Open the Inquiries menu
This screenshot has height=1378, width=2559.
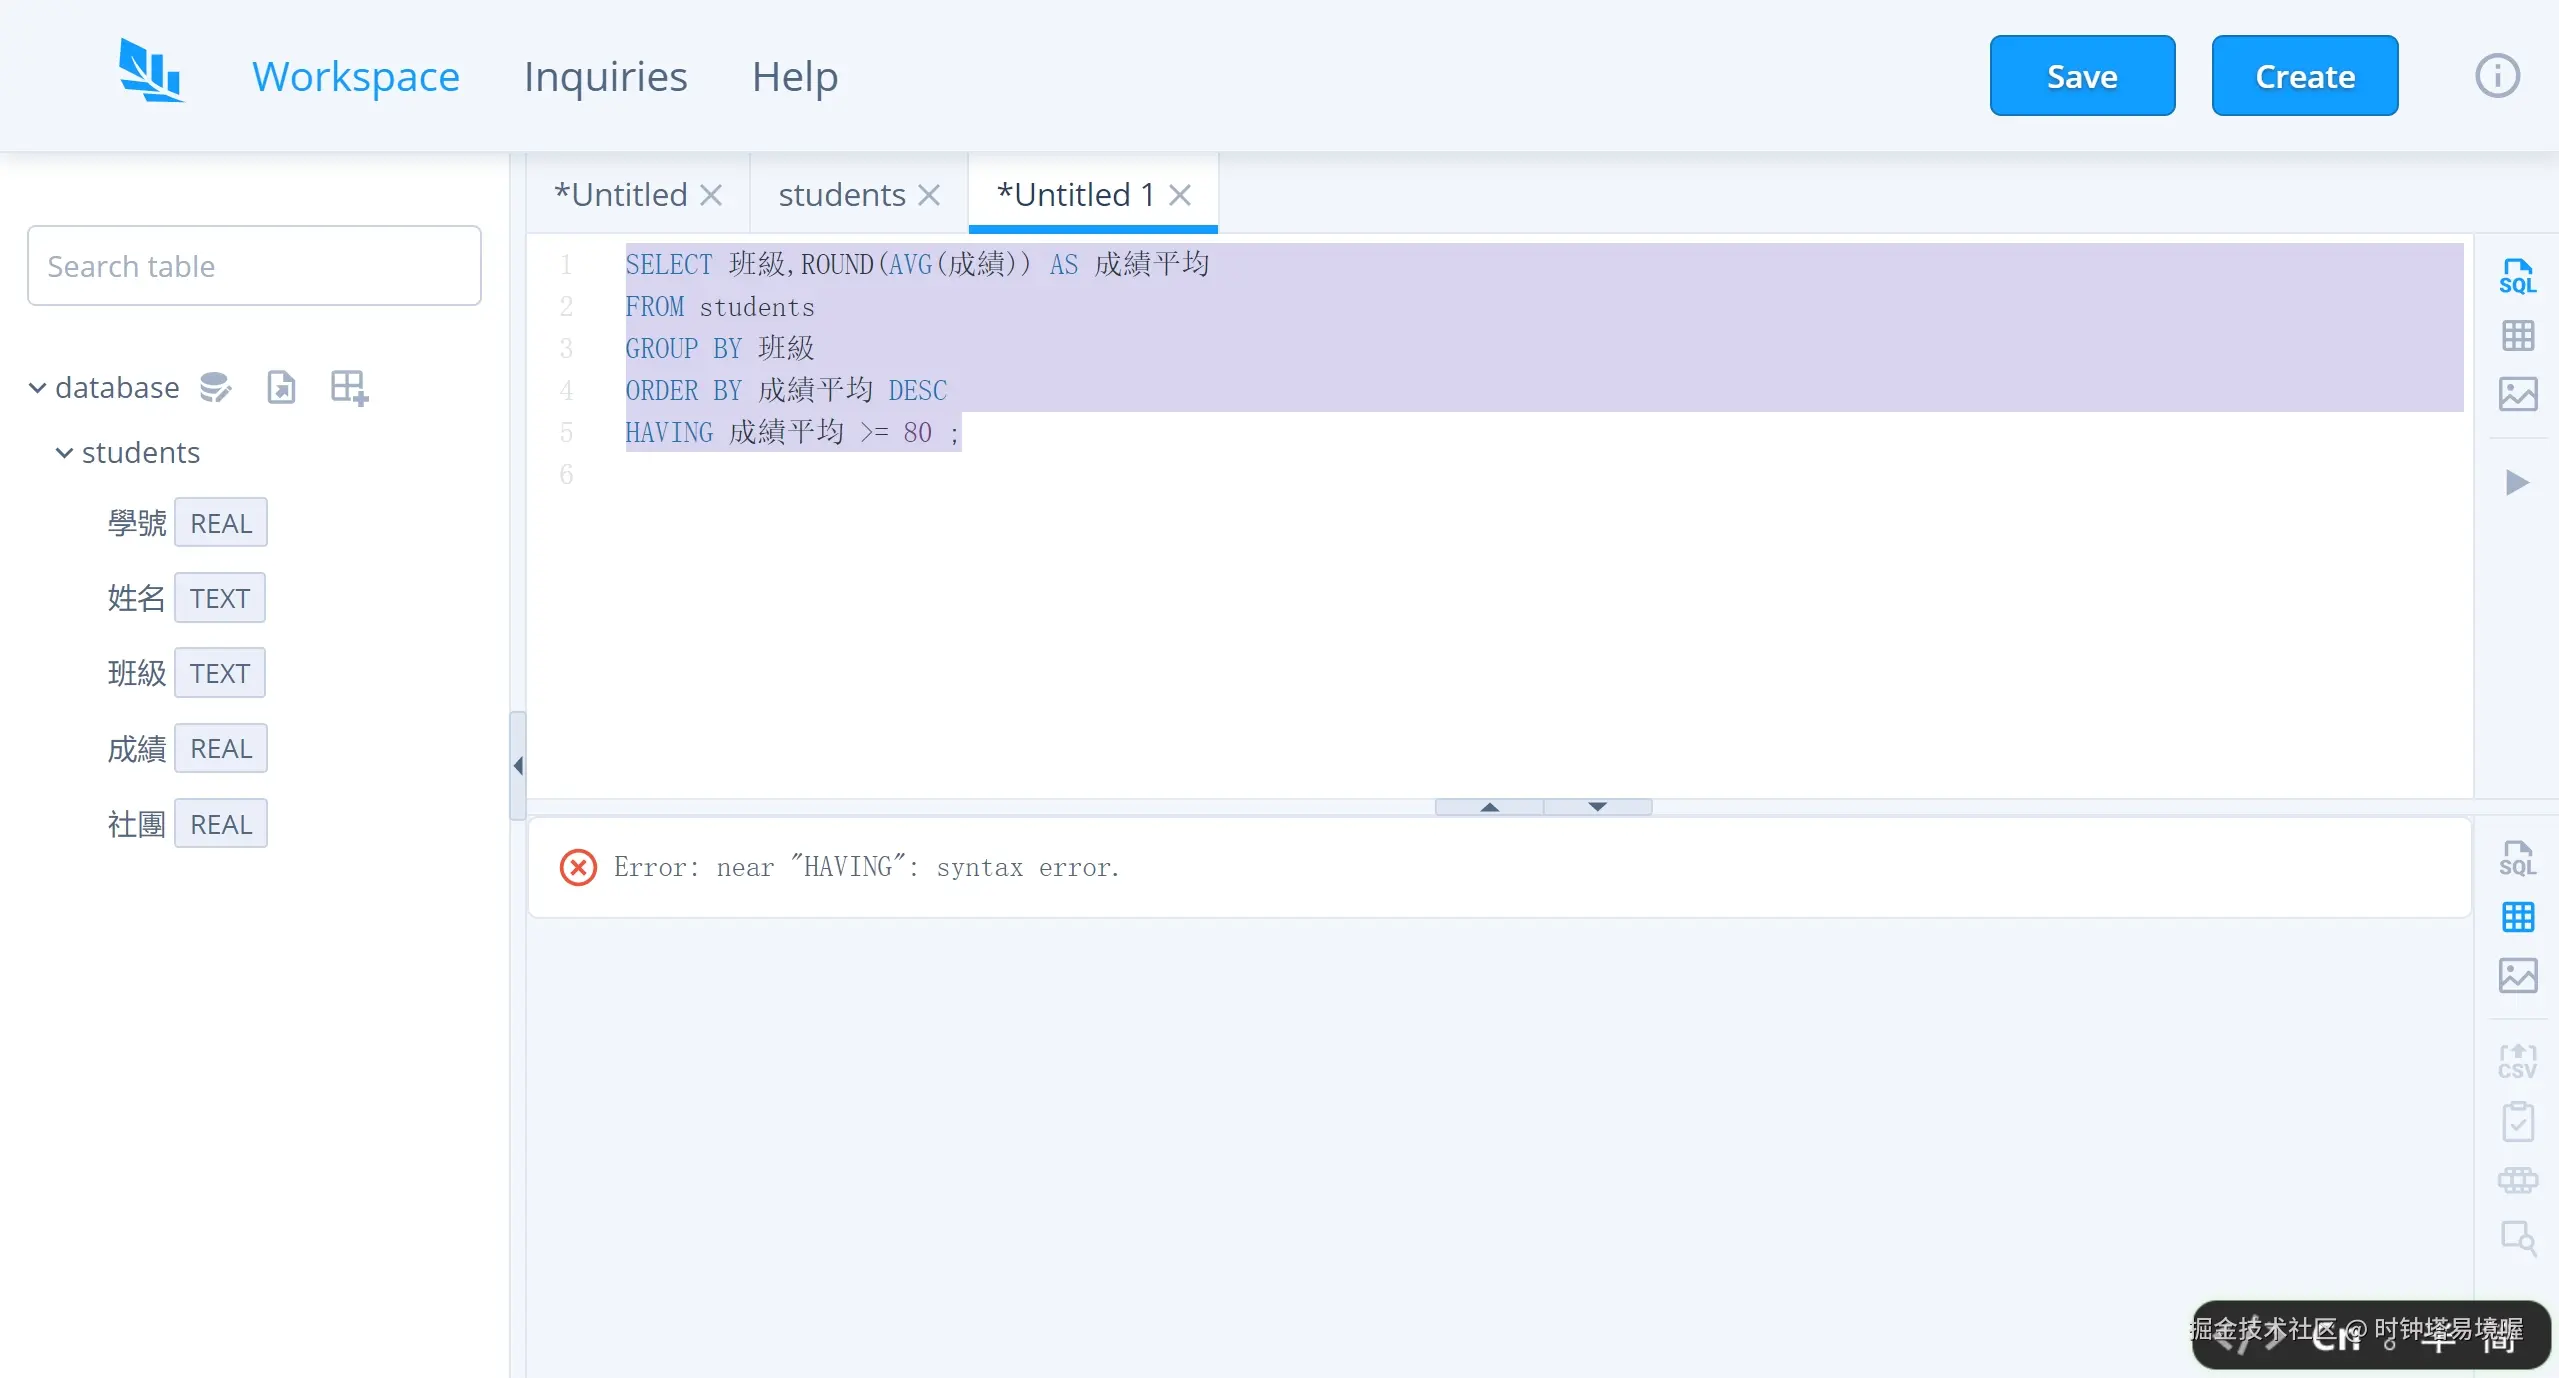click(604, 76)
